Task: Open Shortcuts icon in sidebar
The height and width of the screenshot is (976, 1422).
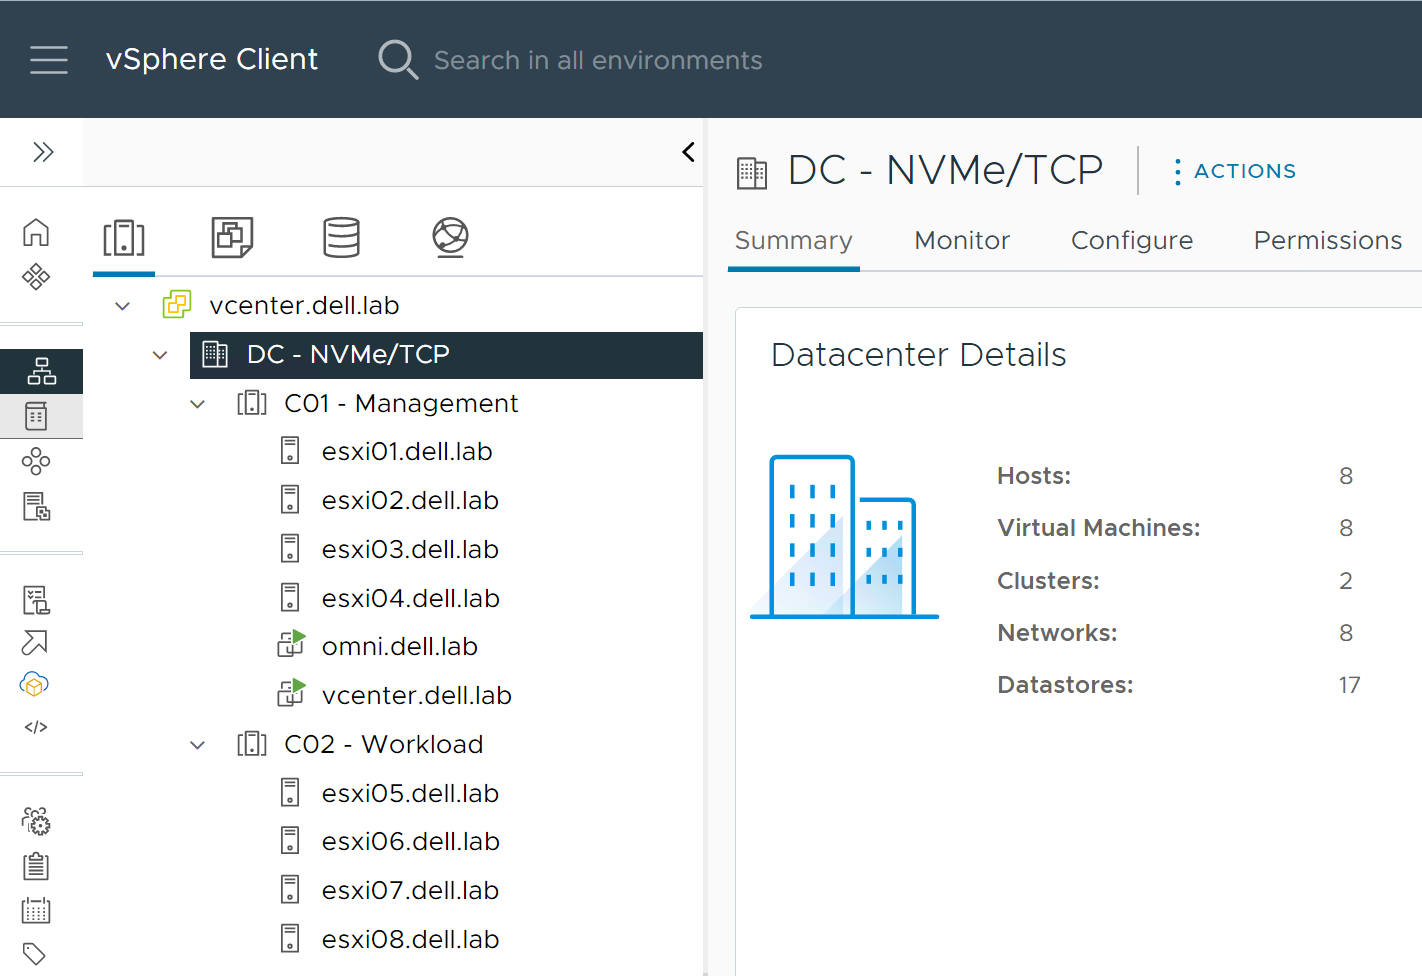Action: [x=36, y=276]
